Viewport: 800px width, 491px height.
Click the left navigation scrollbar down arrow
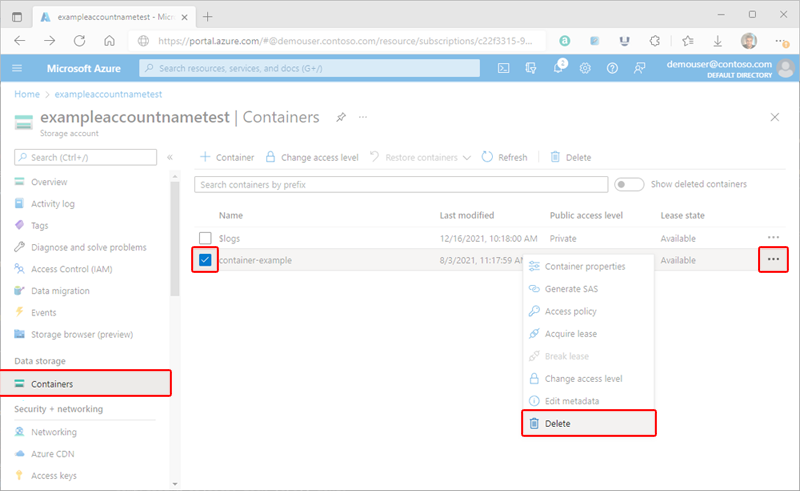(x=175, y=484)
